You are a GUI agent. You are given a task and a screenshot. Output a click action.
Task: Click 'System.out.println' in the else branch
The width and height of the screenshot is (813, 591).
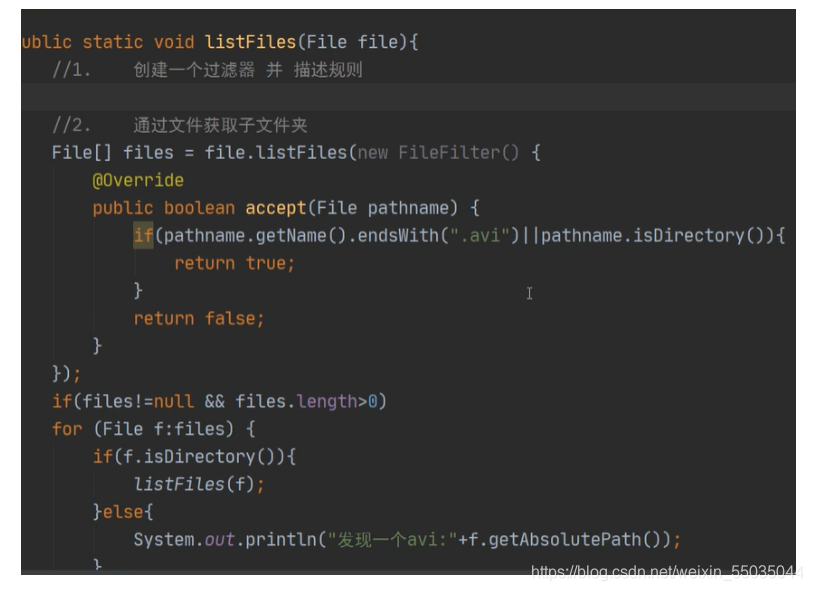(225, 540)
